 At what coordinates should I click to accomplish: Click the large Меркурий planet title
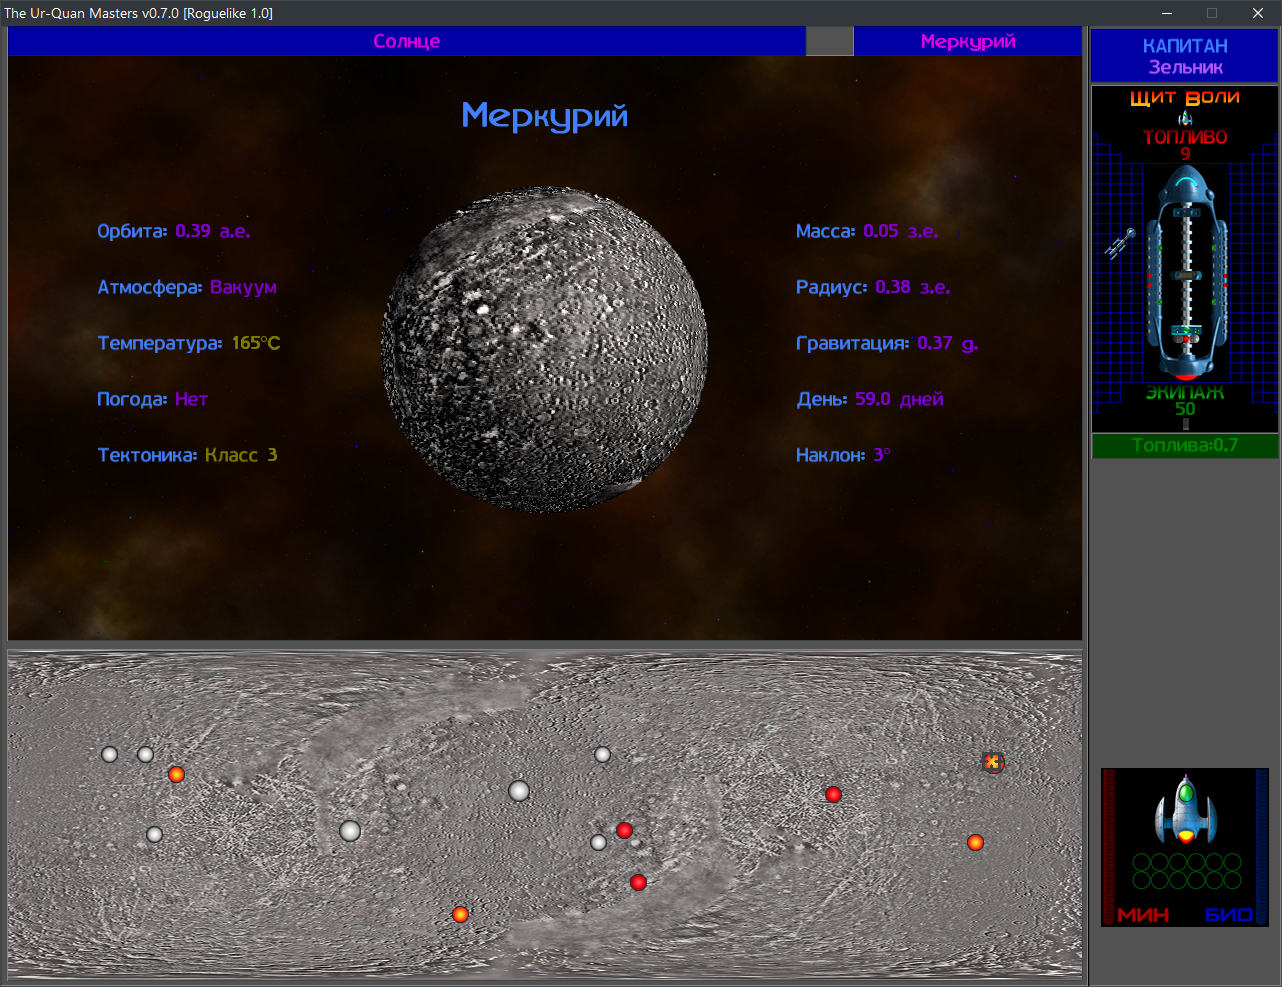(545, 116)
